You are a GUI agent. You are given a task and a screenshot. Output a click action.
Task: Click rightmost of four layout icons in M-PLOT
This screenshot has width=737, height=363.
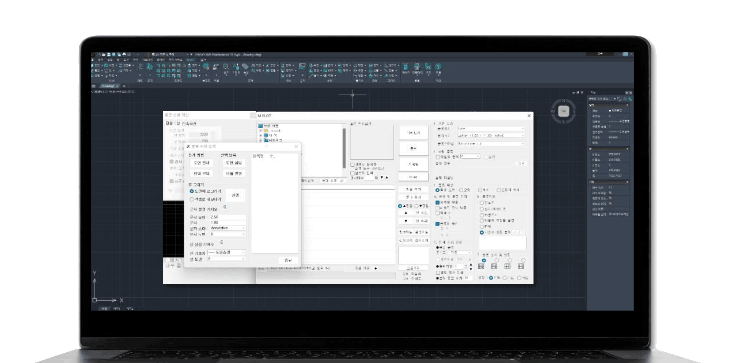pyautogui.click(x=521, y=266)
